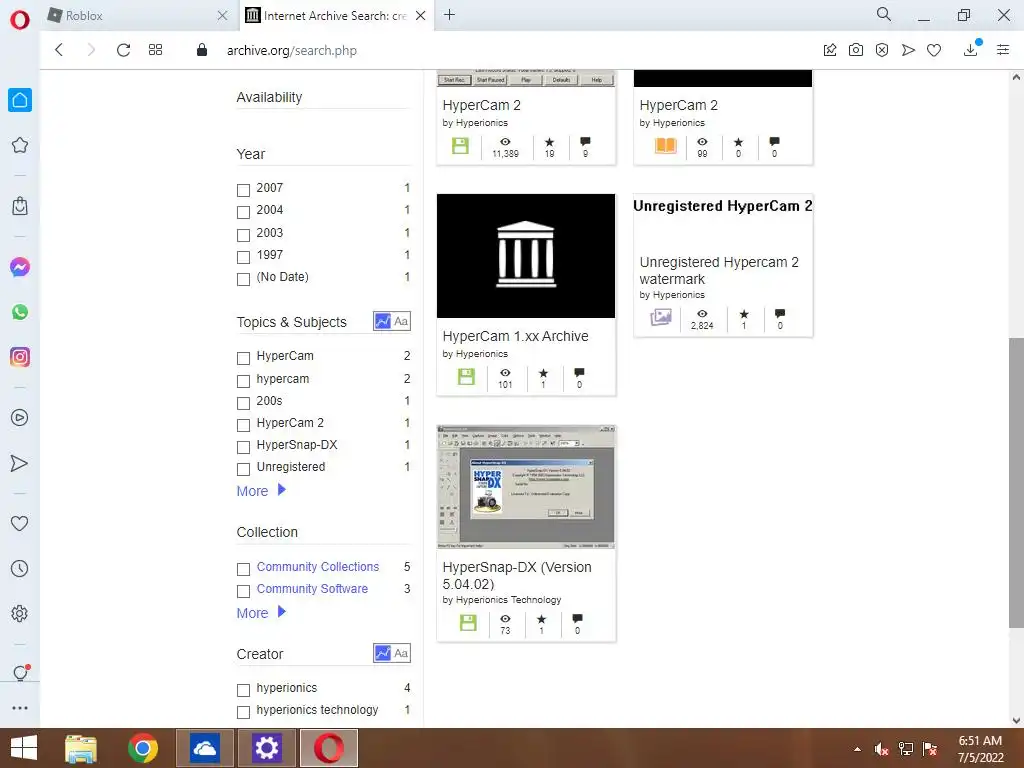1024x768 pixels.
Task: Open the Windows Start menu
Action: point(24,748)
